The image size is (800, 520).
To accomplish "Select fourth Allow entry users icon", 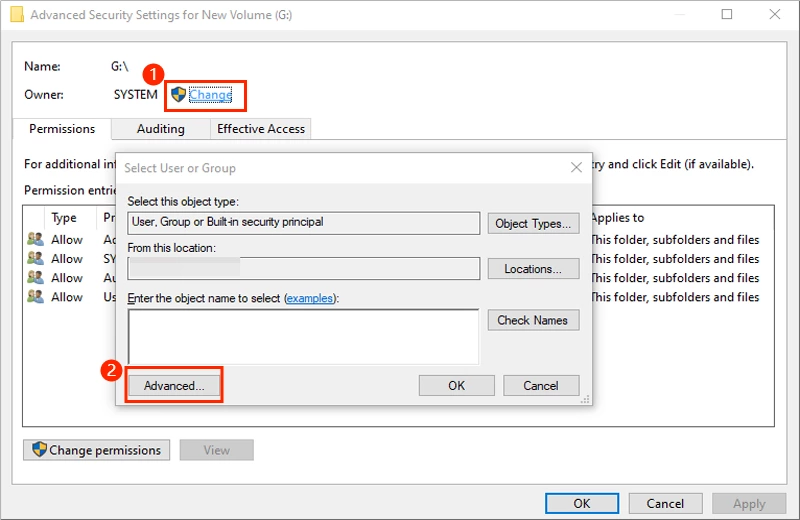I will 35,296.
